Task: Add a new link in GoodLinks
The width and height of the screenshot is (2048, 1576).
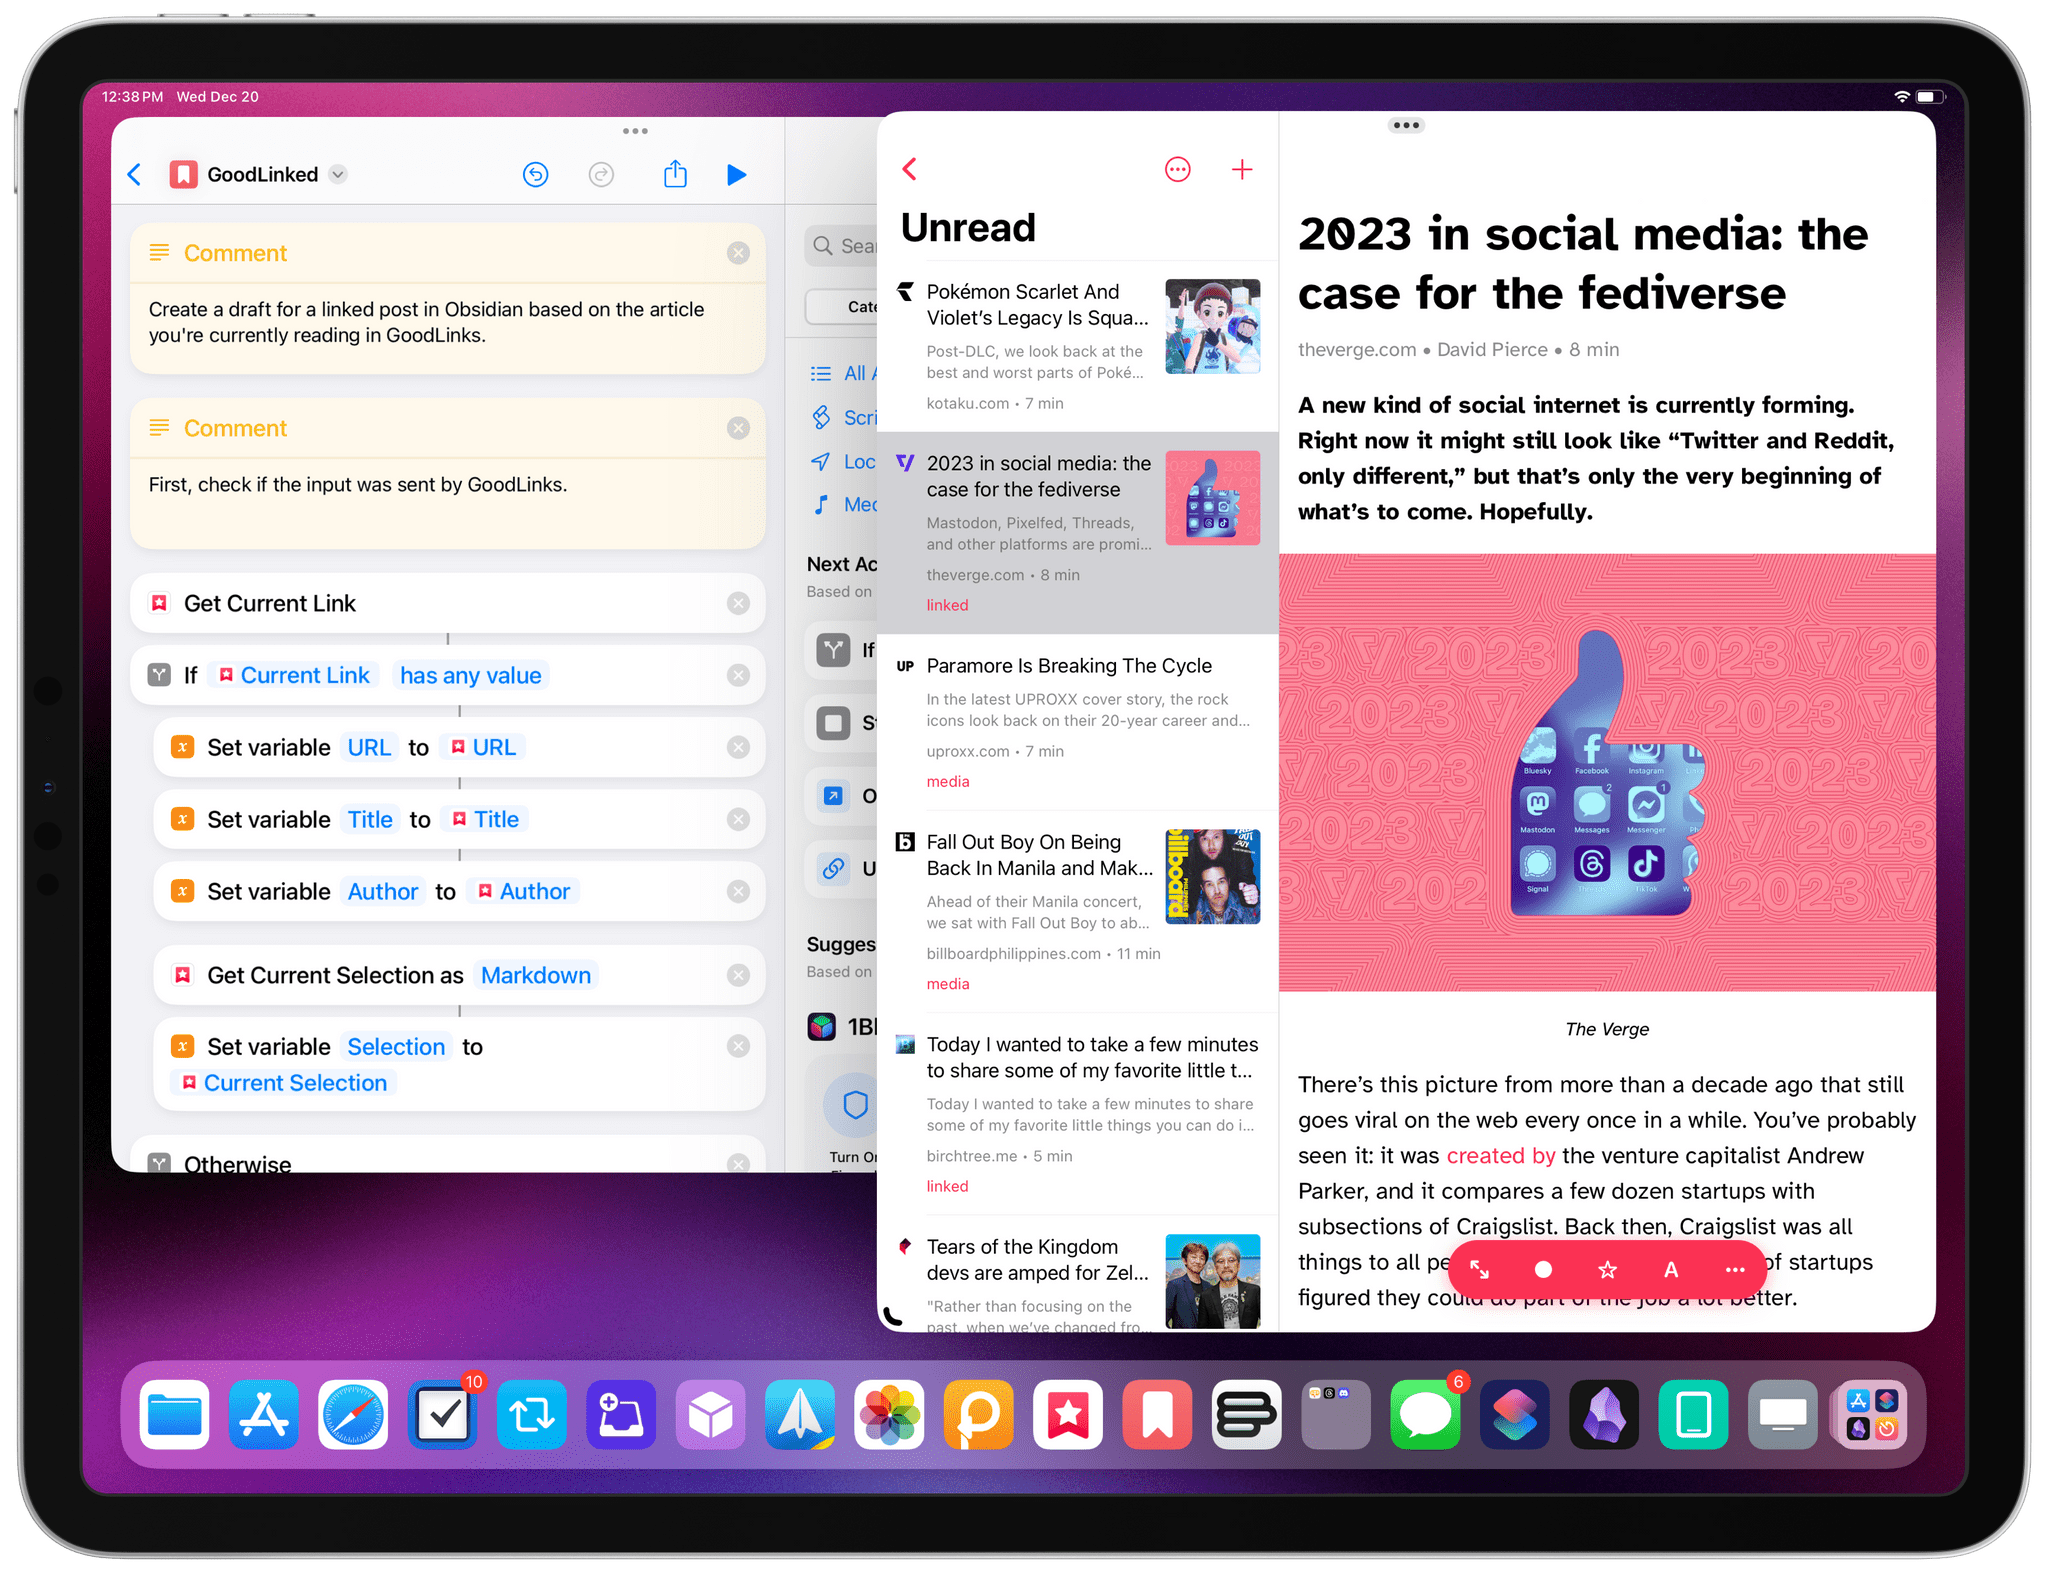Action: tap(1242, 169)
